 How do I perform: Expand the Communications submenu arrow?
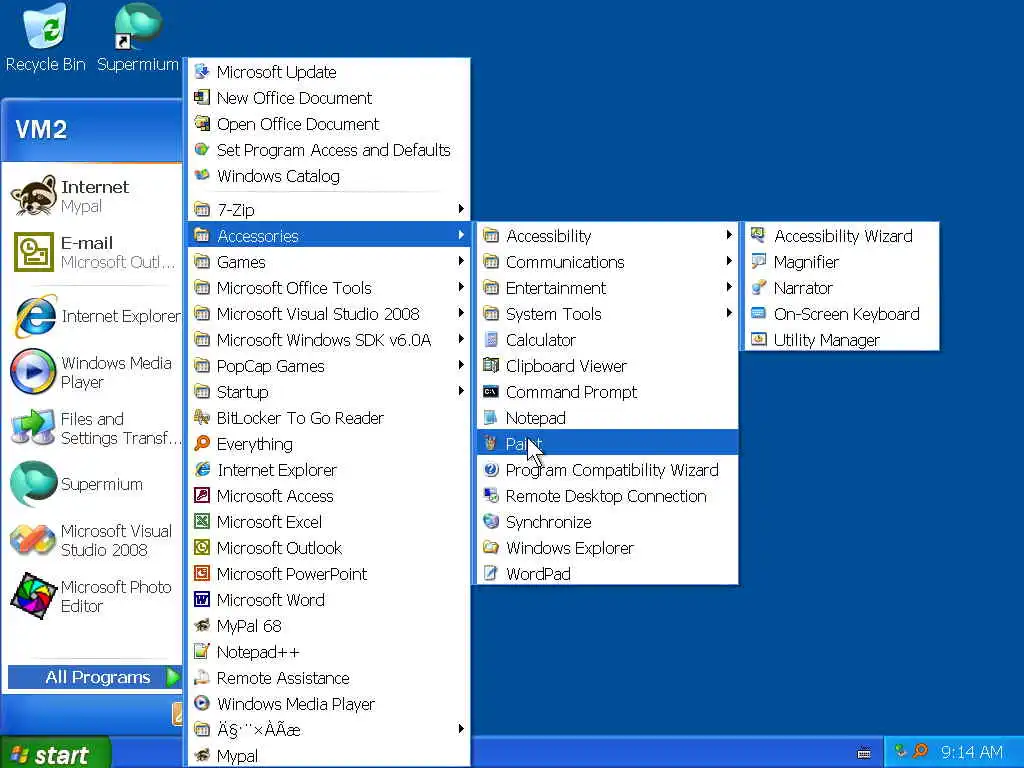(x=729, y=261)
